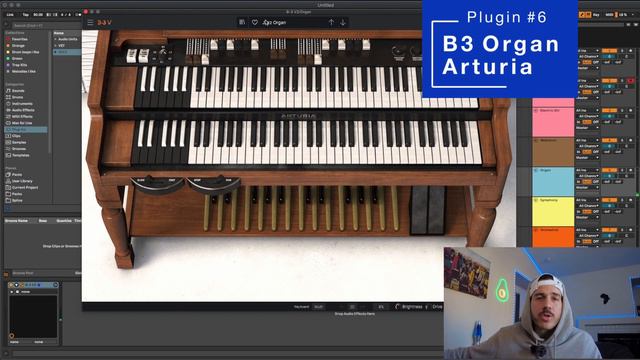Open Orange collection in the browser
This screenshot has height=360, width=640.
(x=18, y=46)
